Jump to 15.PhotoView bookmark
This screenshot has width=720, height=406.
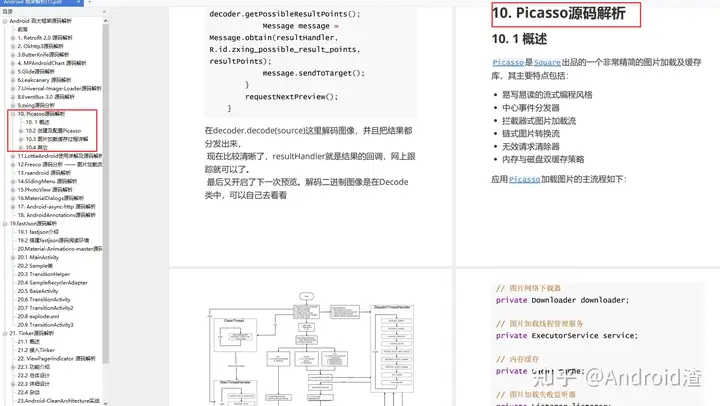point(45,190)
